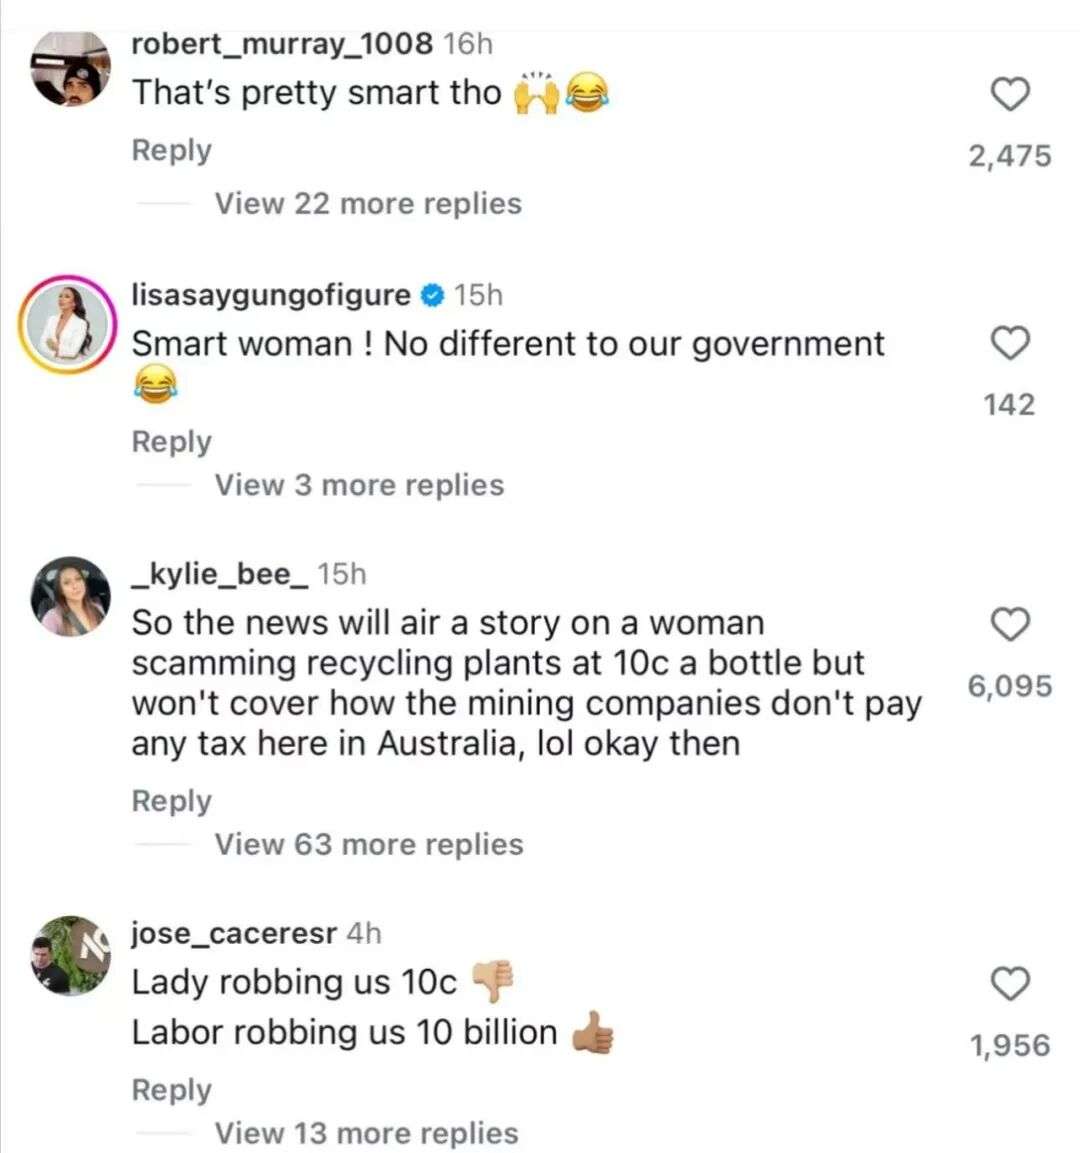Viewport: 1080px width, 1153px height.
Task: Tap lisasaygungofigure's blue verified badge
Action: 432,296
